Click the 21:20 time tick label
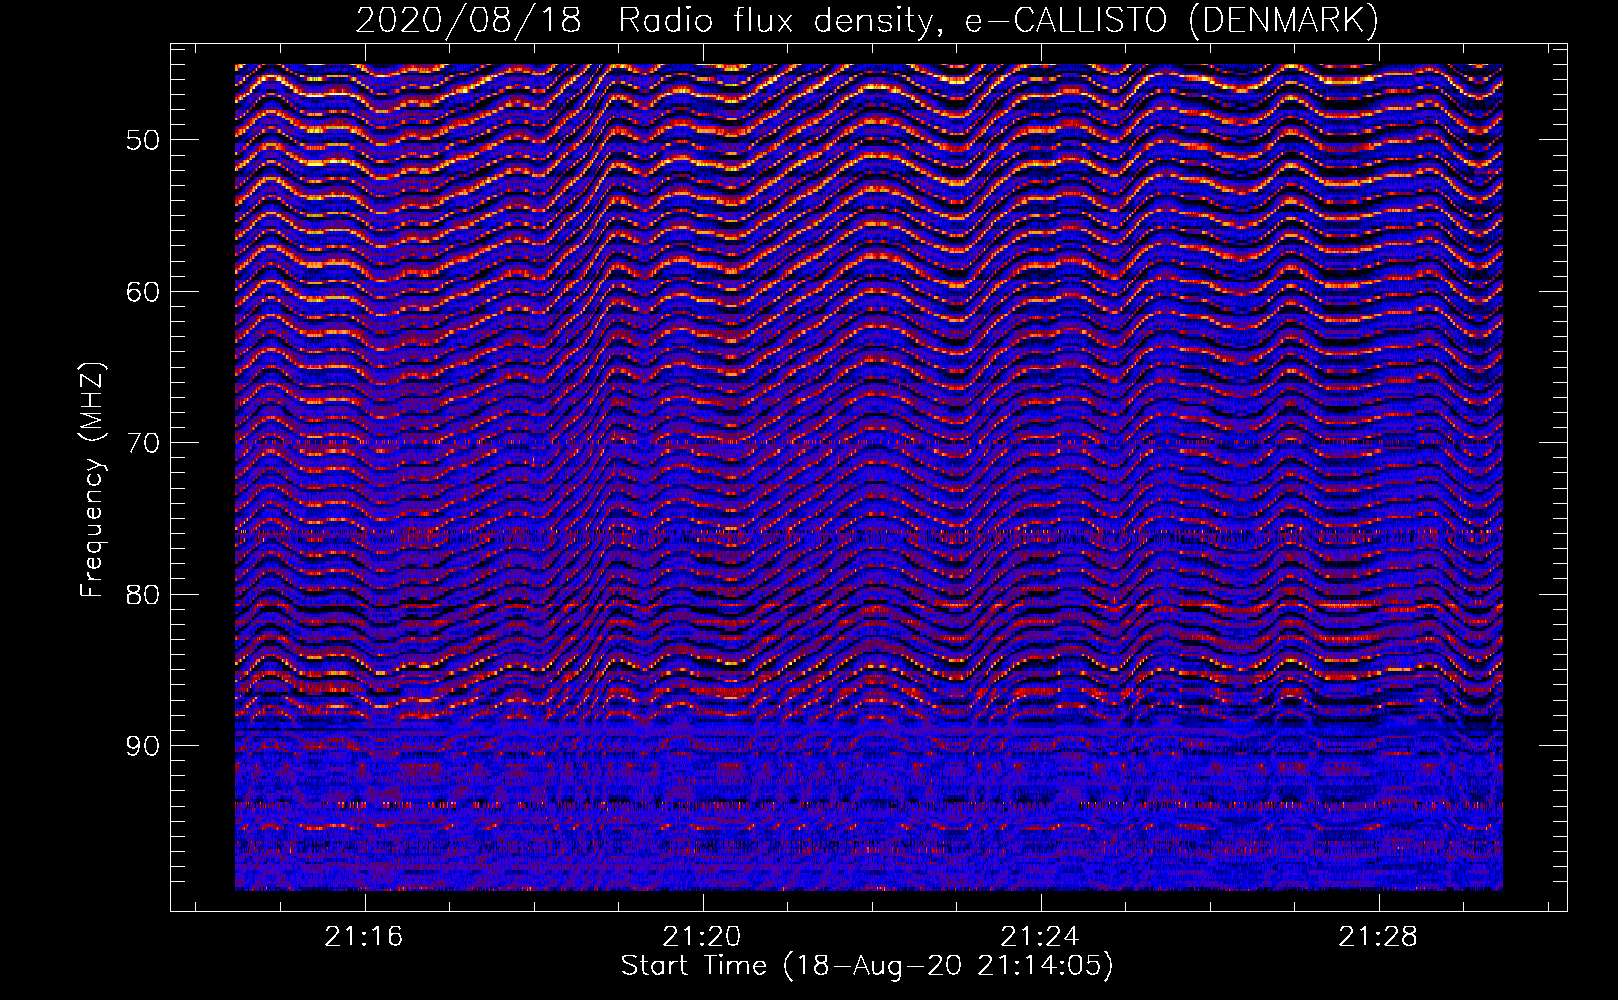1618x1000 pixels. pyautogui.click(x=702, y=936)
